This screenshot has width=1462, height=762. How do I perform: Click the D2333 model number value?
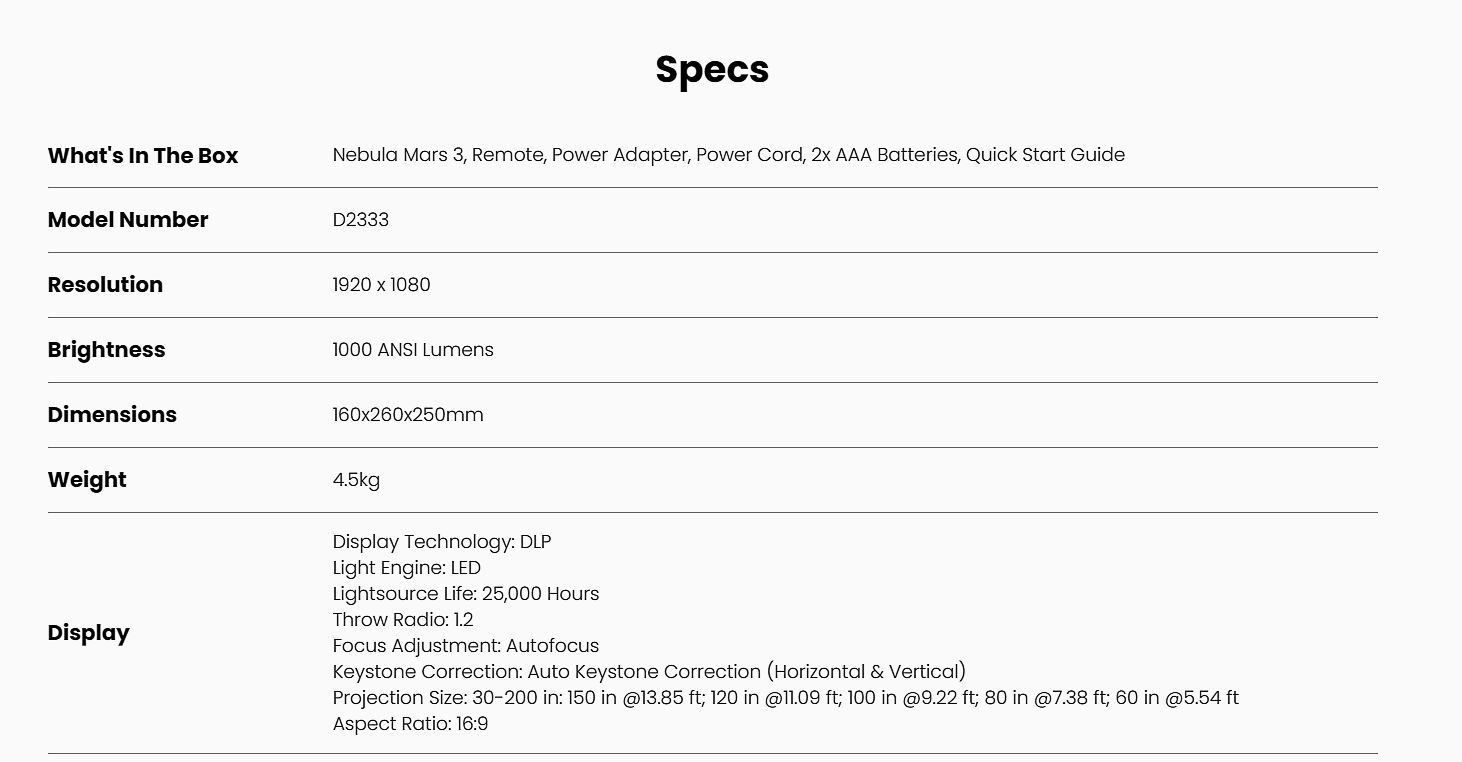tap(360, 220)
